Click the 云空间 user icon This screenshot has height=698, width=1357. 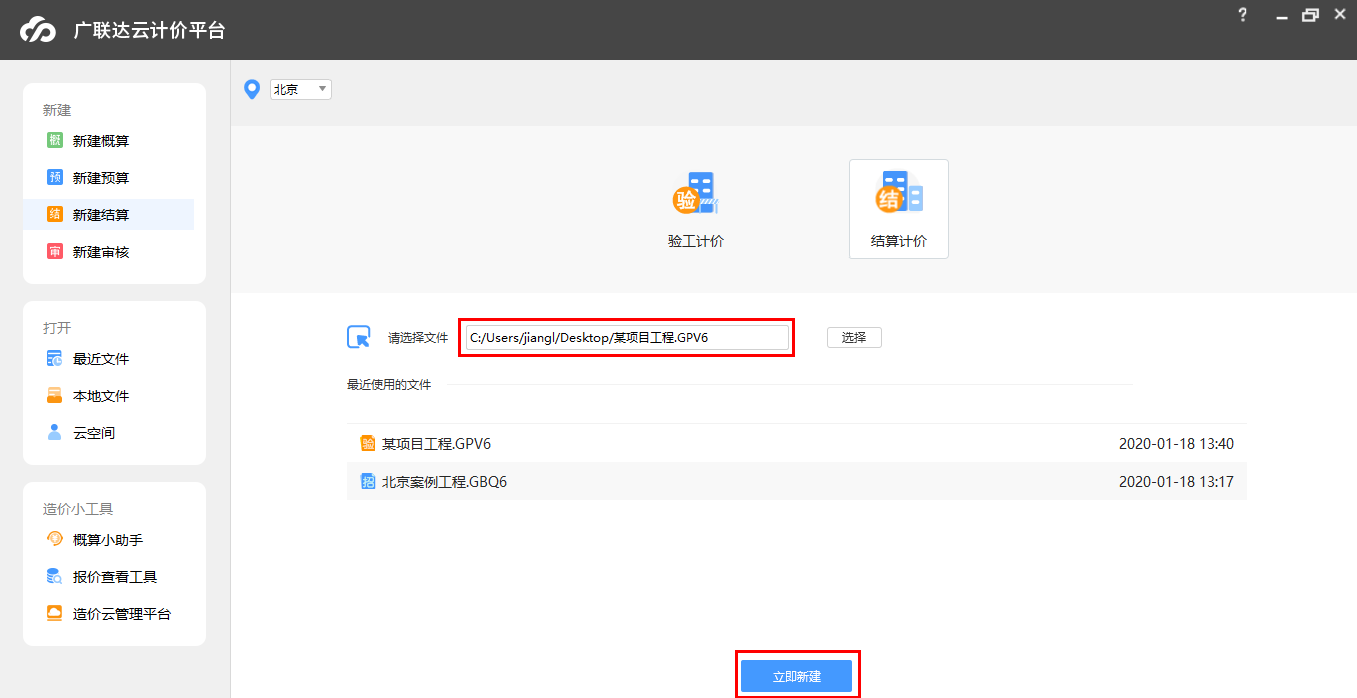[55, 433]
